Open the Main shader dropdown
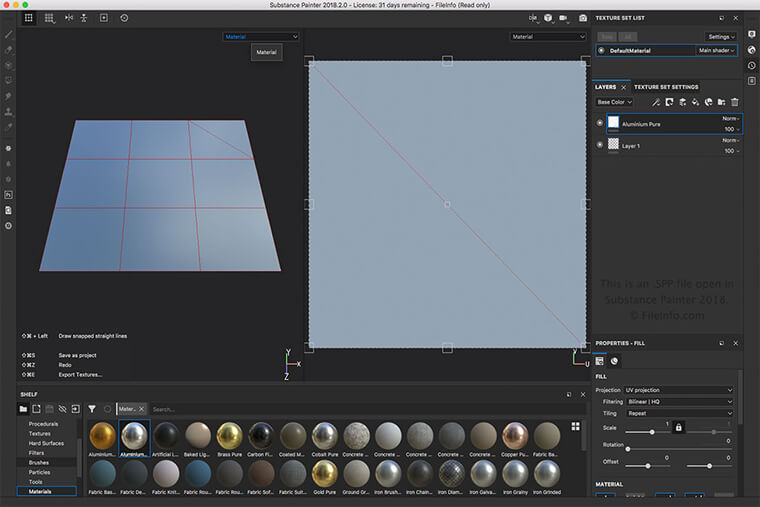The image size is (760, 507). (x=716, y=50)
